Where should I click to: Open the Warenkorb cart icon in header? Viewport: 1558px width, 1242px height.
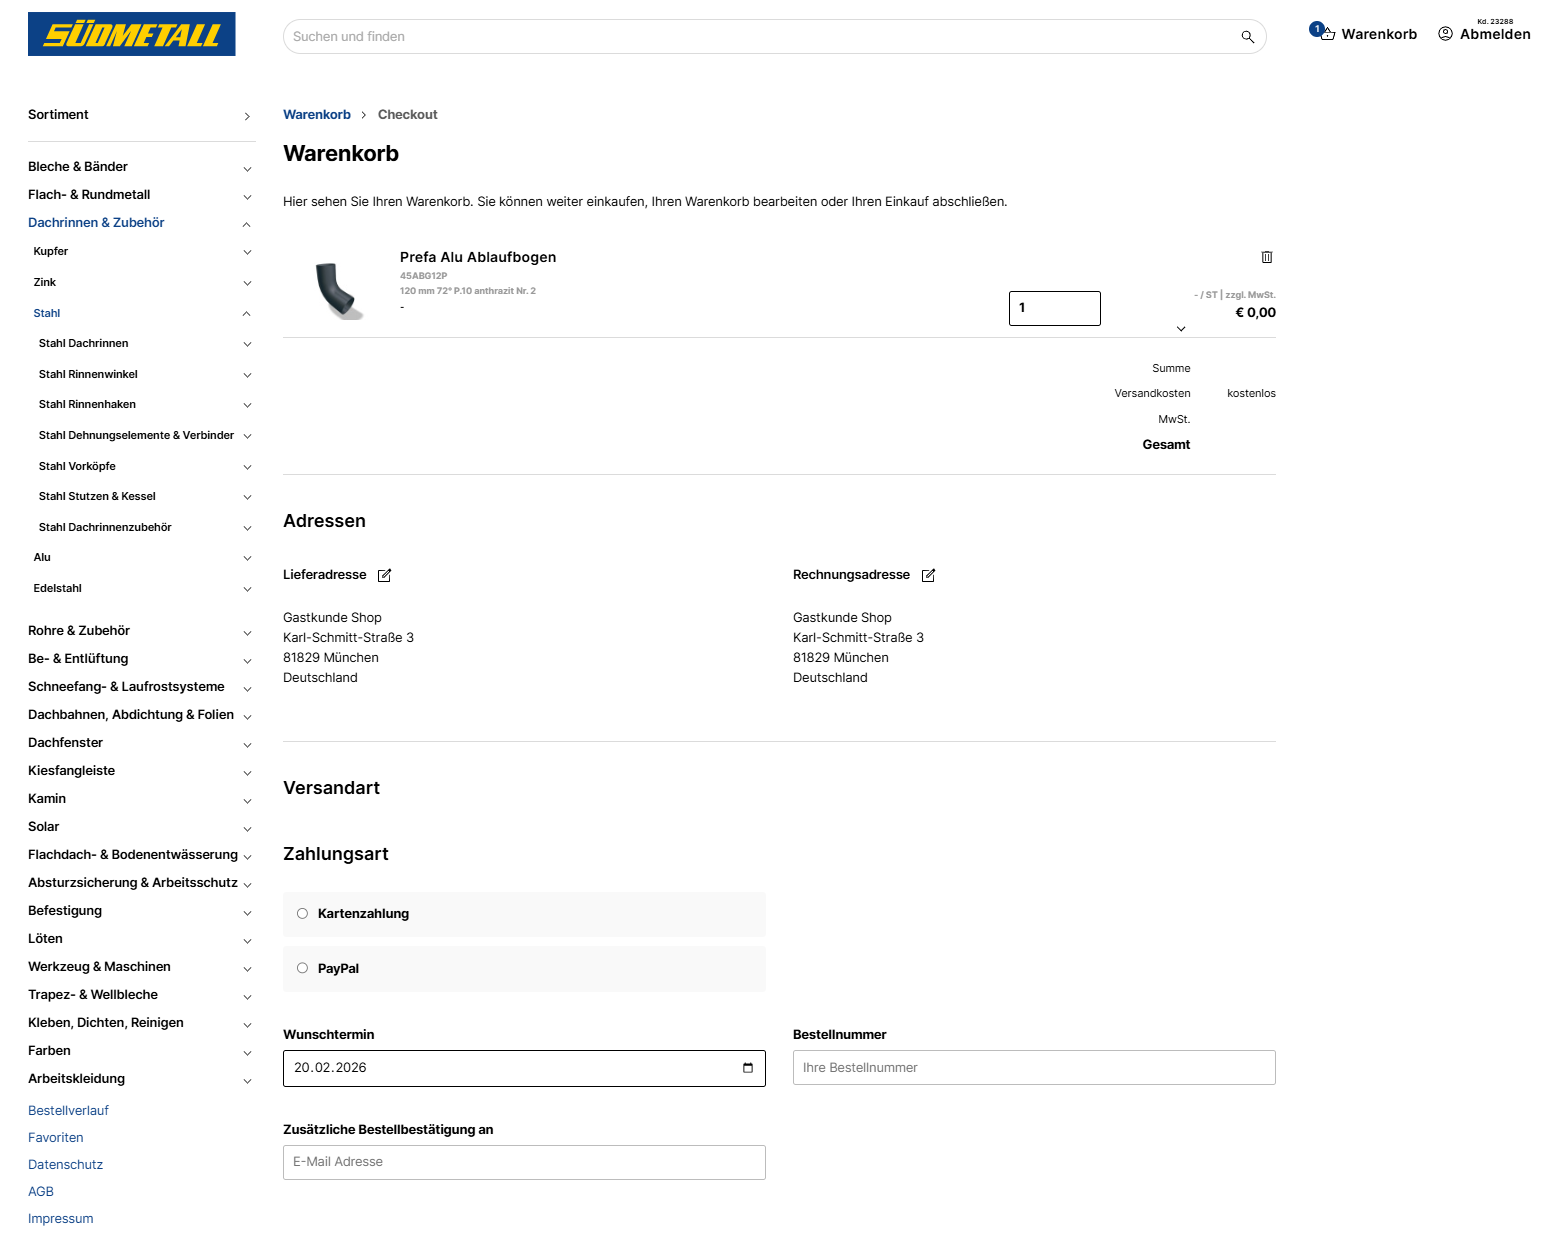point(1326,34)
